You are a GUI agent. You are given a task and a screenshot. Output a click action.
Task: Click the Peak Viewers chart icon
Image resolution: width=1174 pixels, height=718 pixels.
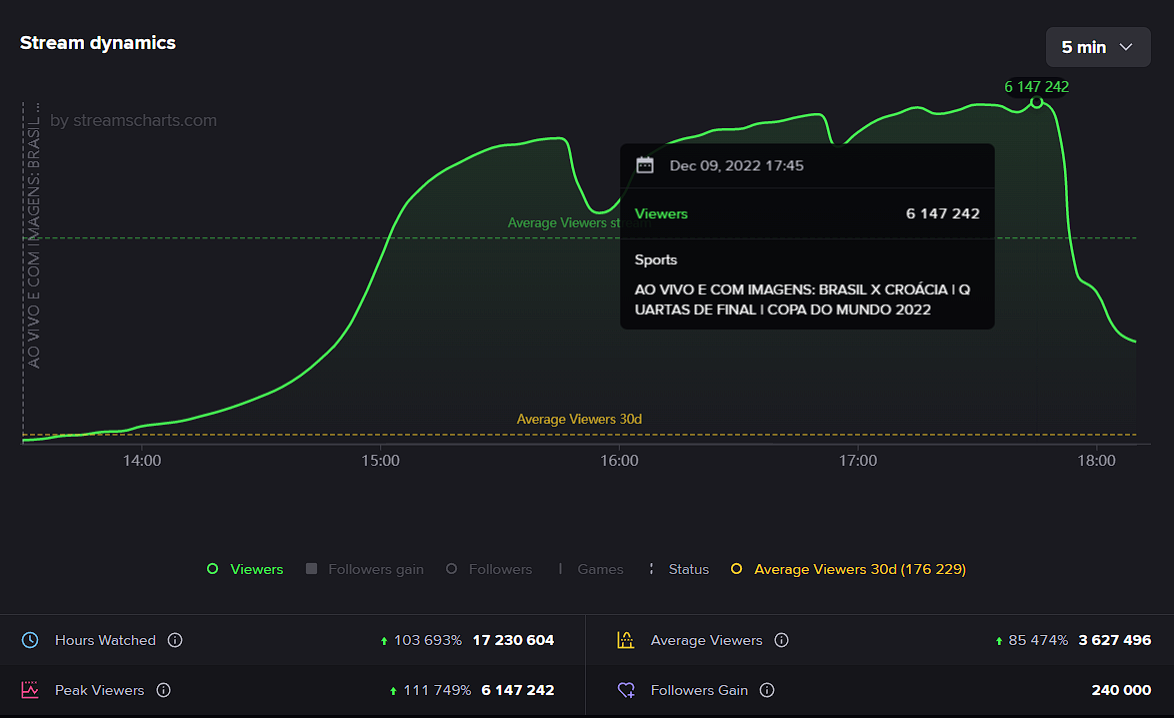31,690
